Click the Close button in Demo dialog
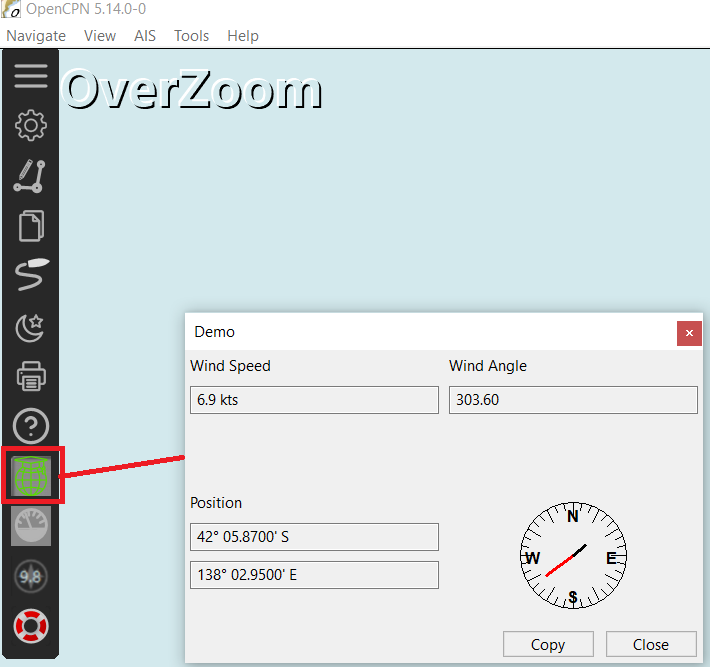 (651, 644)
